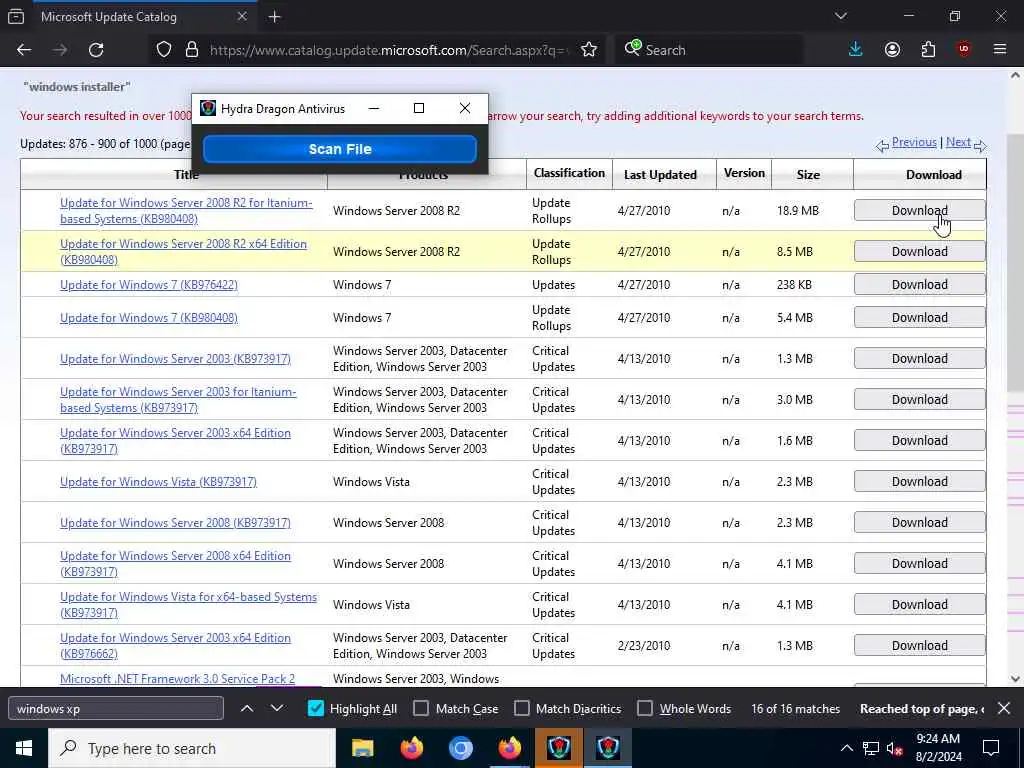This screenshot has height=768, width=1024.
Task: Open the Firefox hamburger menu
Action: [1000, 50]
